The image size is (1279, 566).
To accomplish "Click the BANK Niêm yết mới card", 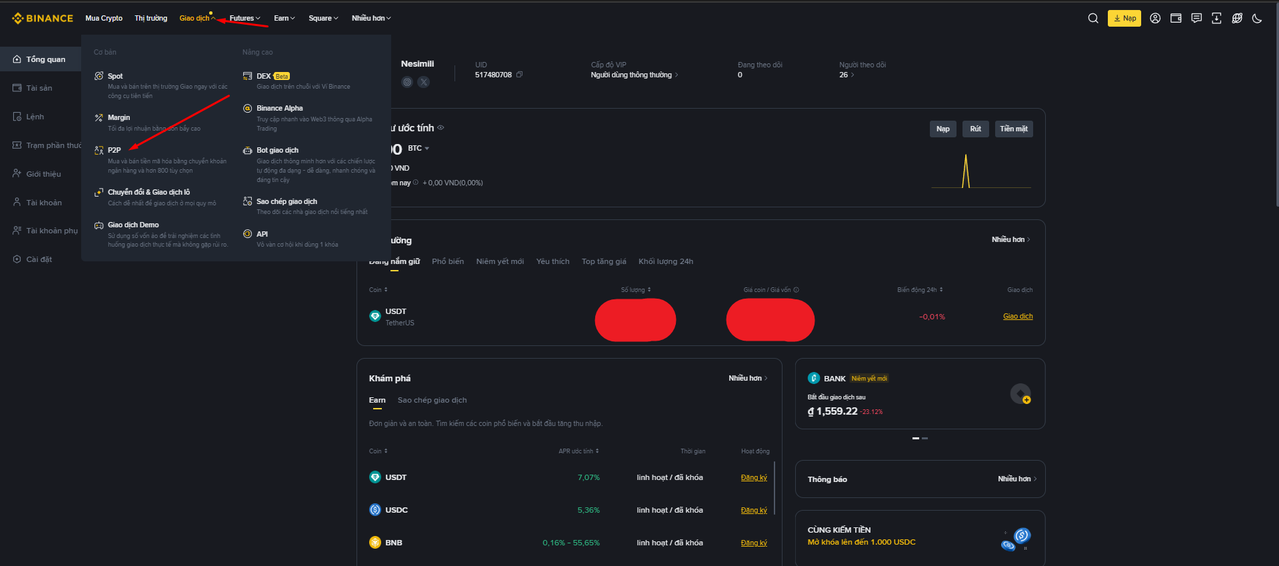I will coord(920,396).
